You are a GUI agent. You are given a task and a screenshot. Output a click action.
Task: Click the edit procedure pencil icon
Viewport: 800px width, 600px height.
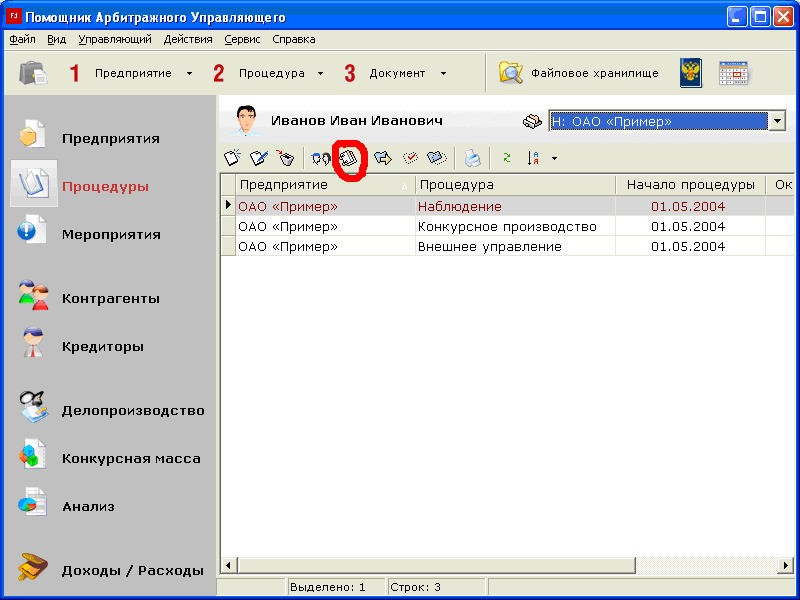[x=259, y=158]
